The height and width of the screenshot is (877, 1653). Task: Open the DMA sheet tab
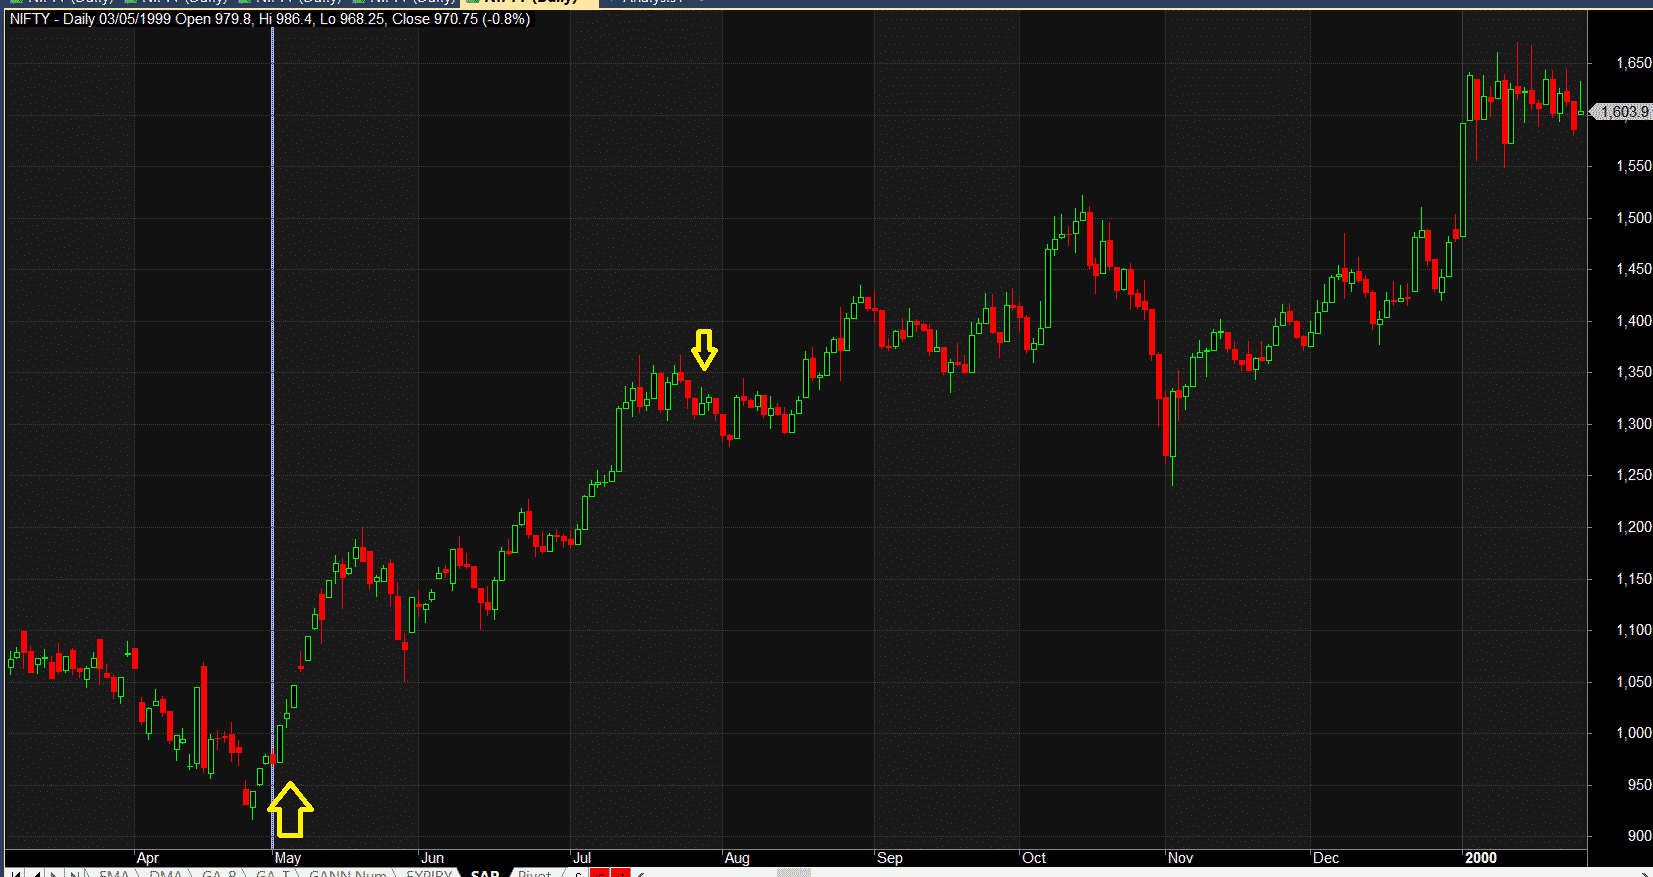click(165, 874)
